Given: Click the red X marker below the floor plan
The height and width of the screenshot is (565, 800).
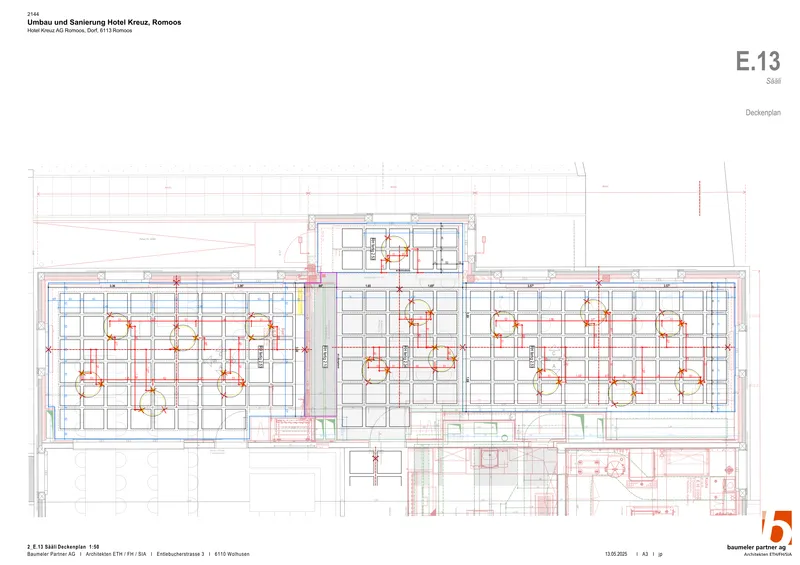Looking at the screenshot, I should [376, 458].
